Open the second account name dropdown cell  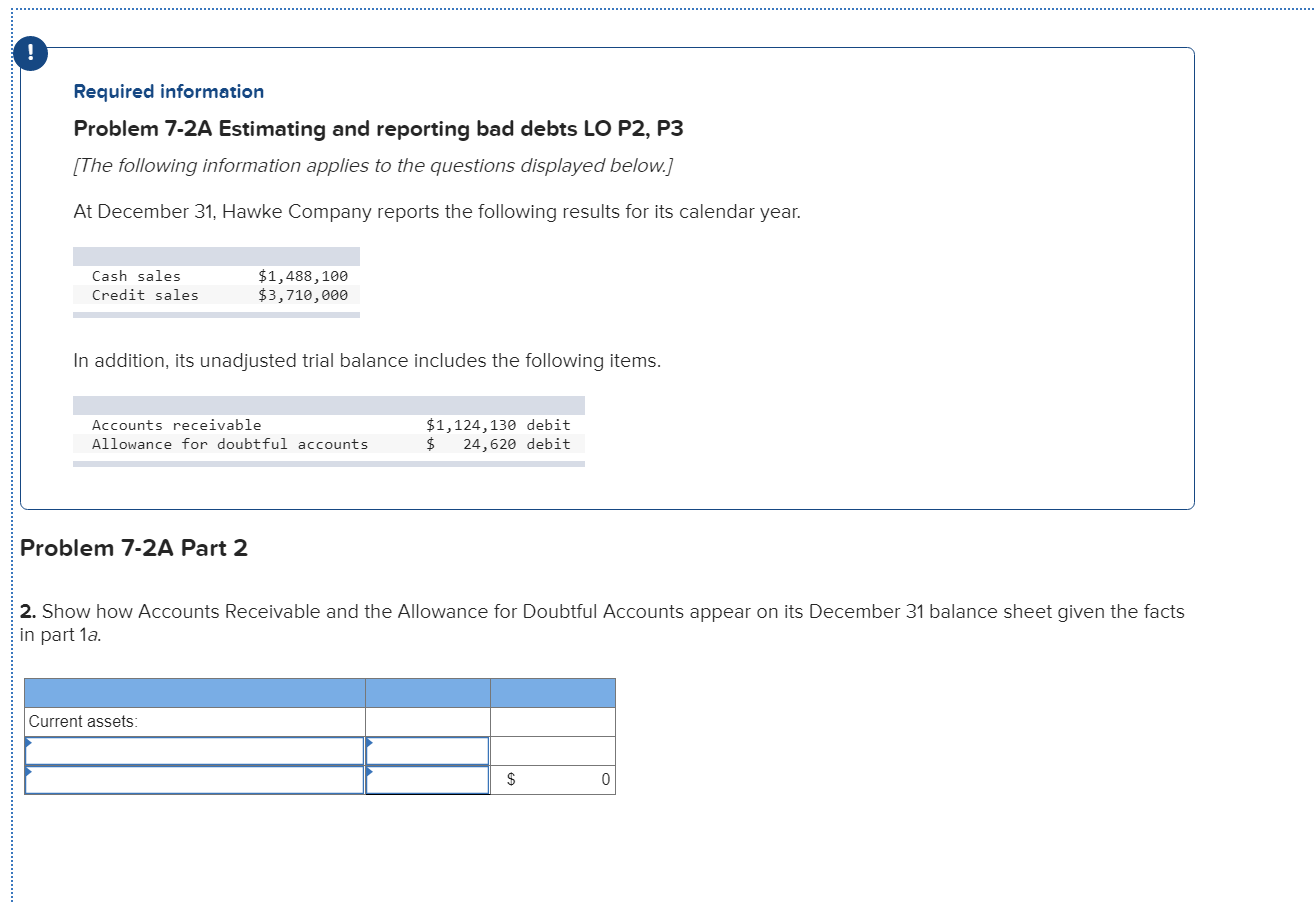pyautogui.click(x=195, y=779)
